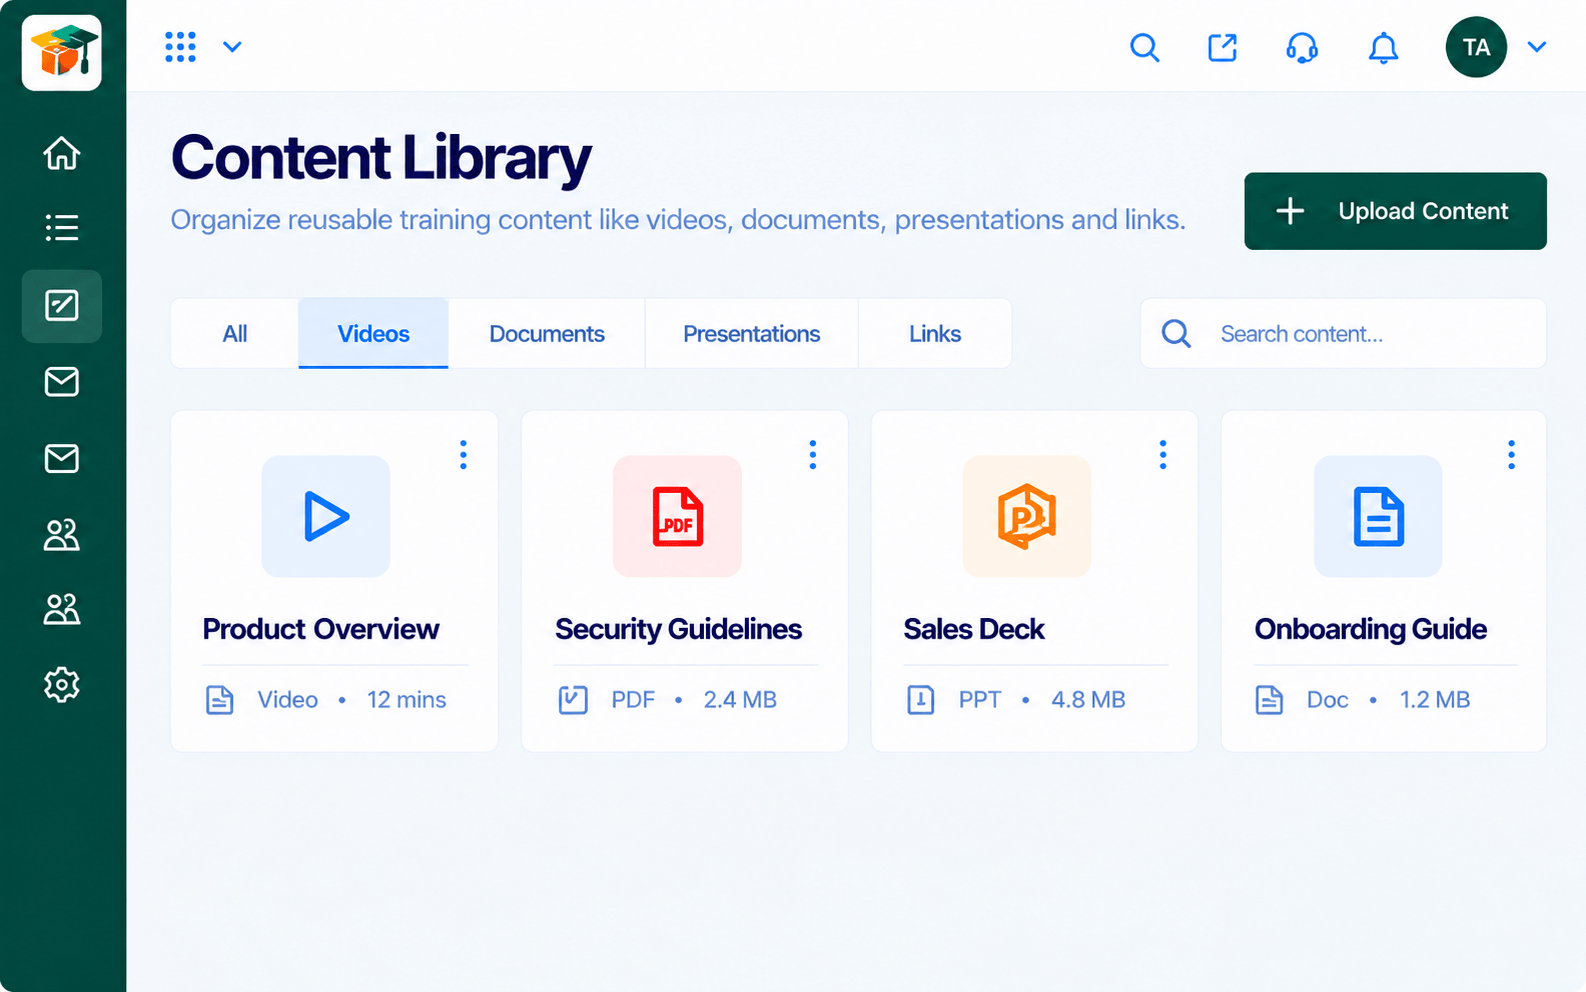1586x992 pixels.
Task: Switch to the Presentations tab
Action: (752, 334)
